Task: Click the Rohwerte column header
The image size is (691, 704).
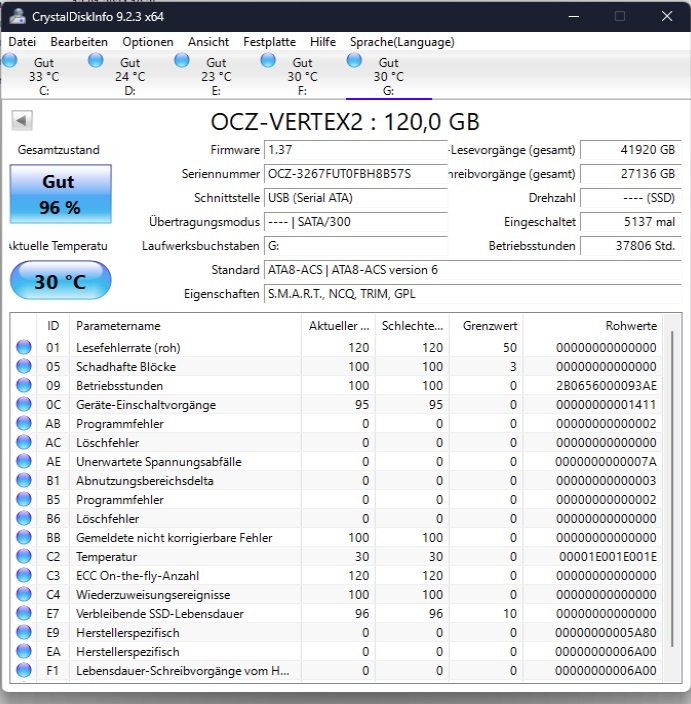Action: 593,326
